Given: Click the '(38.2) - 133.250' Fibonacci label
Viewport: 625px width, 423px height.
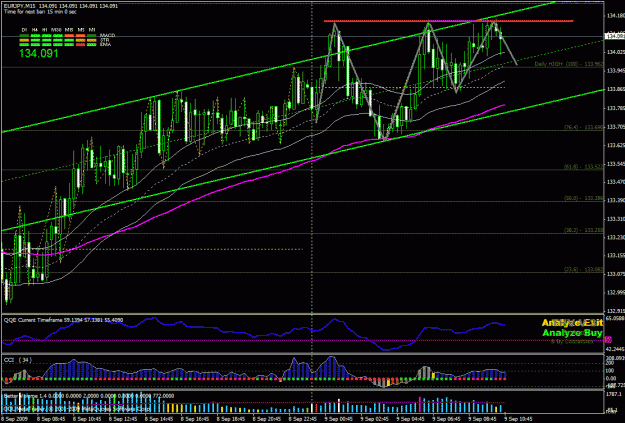Looking at the screenshot, I should coord(584,230).
